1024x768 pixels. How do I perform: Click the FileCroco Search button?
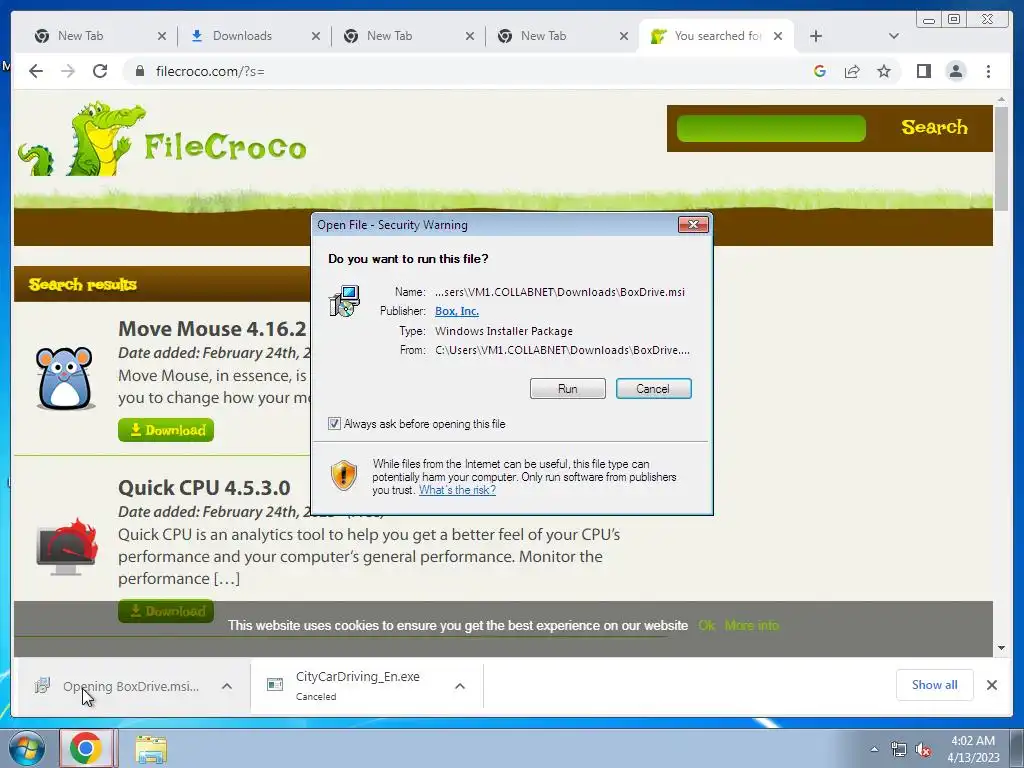click(x=934, y=127)
